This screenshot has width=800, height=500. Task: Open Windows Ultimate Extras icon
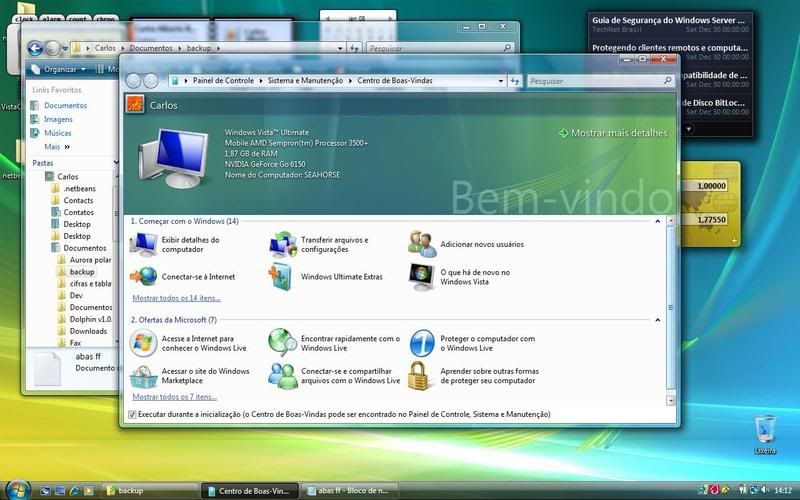click(x=283, y=276)
